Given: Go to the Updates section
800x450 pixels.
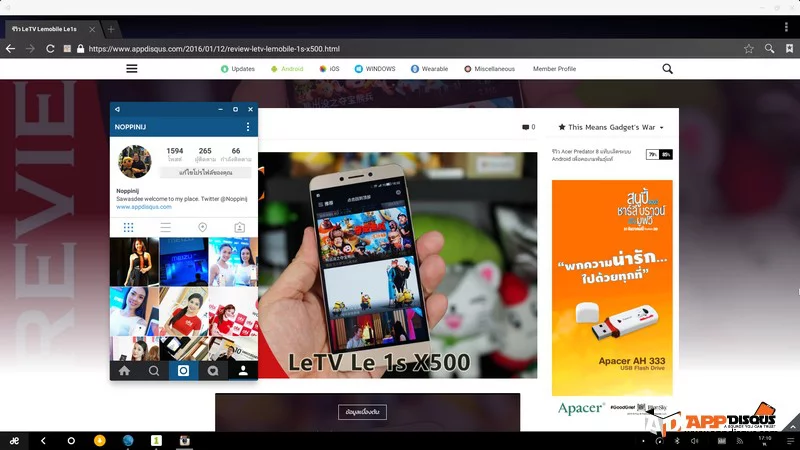Looking at the screenshot, I should coord(238,69).
